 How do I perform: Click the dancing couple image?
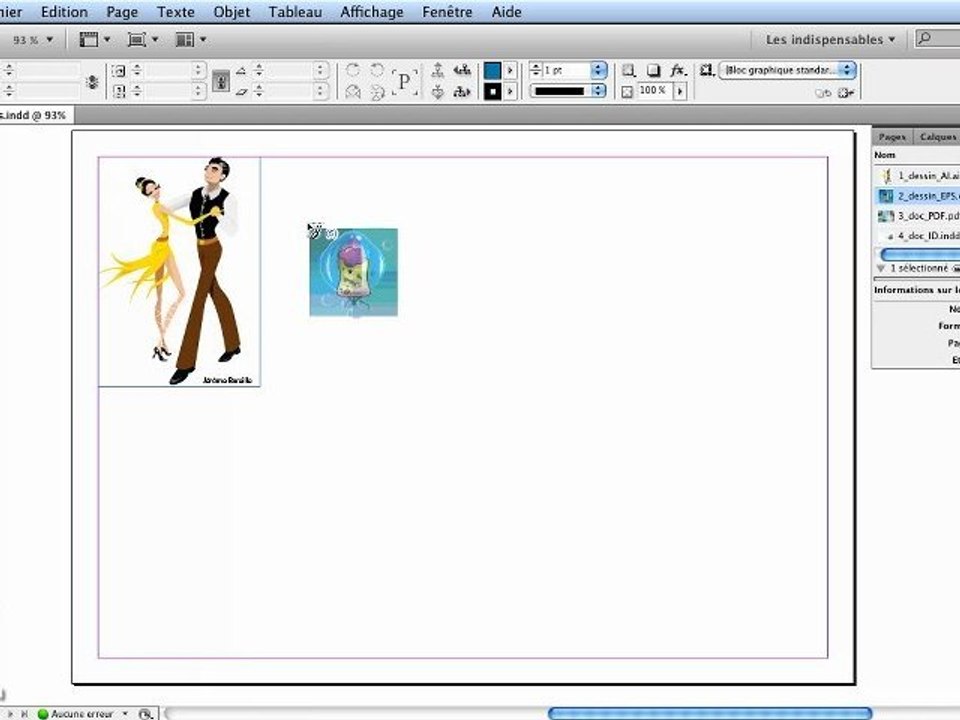(x=179, y=272)
